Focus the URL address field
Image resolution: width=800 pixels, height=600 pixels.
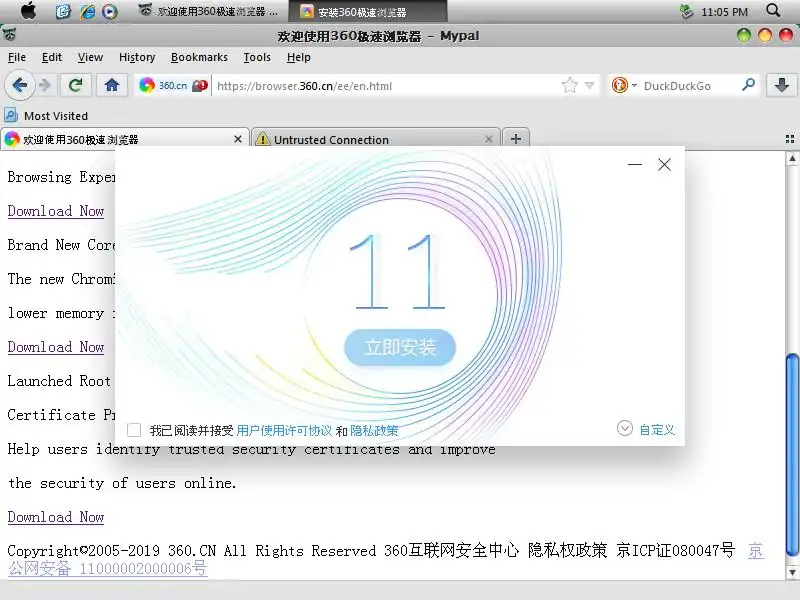click(385, 86)
